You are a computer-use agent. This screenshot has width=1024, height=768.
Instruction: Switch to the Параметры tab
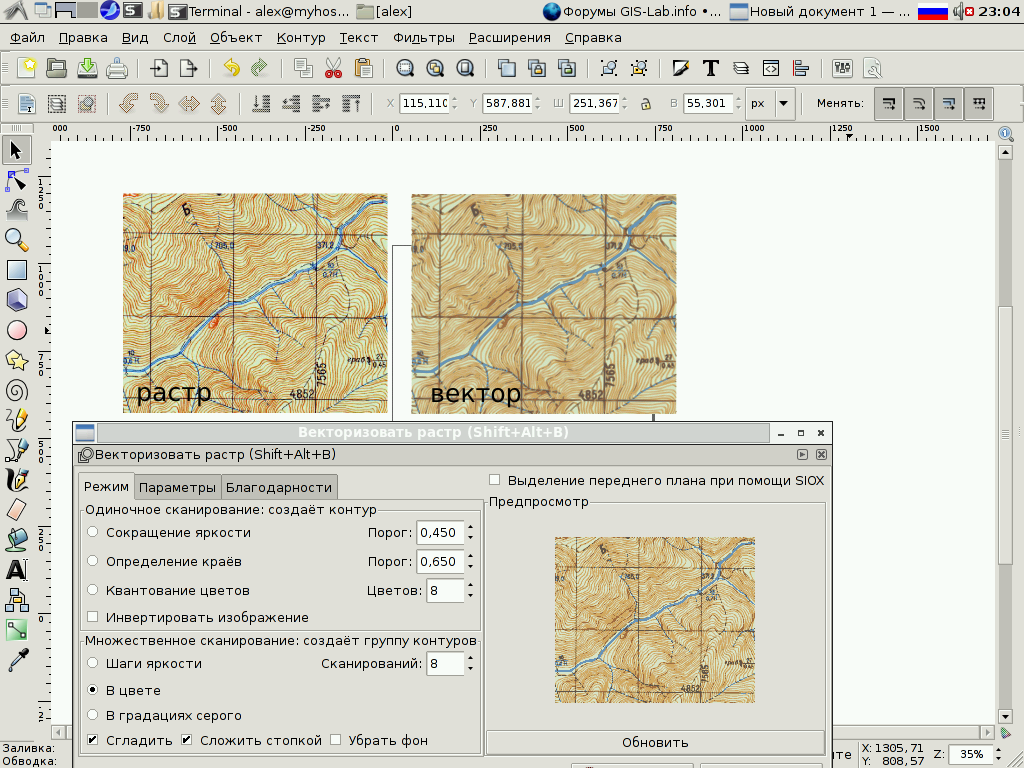tap(179, 487)
